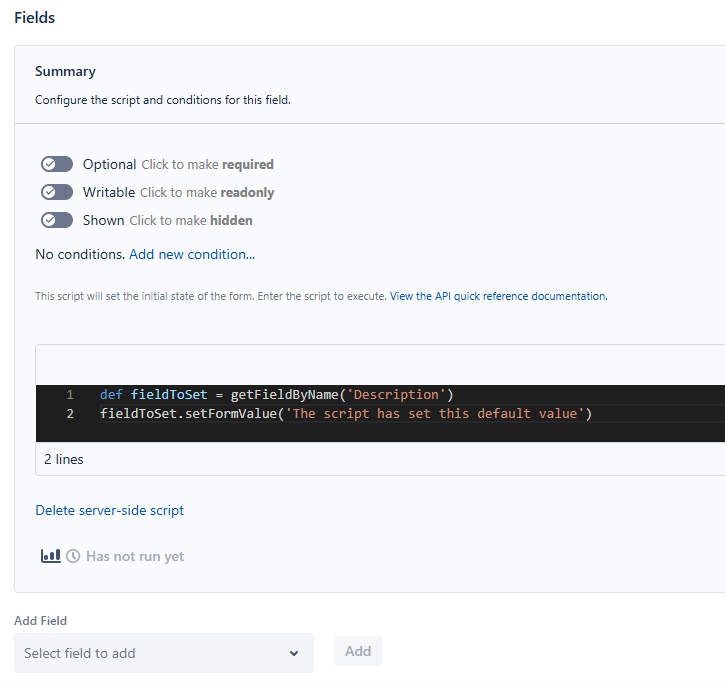Click Delete server-side script
This screenshot has height=684, width=725.
pyautogui.click(x=110, y=510)
